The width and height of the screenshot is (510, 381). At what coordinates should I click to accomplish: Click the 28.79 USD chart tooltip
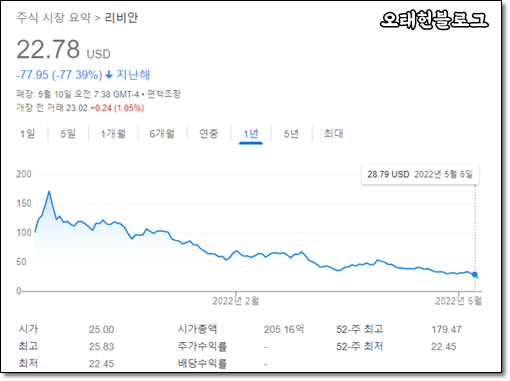tap(420, 174)
